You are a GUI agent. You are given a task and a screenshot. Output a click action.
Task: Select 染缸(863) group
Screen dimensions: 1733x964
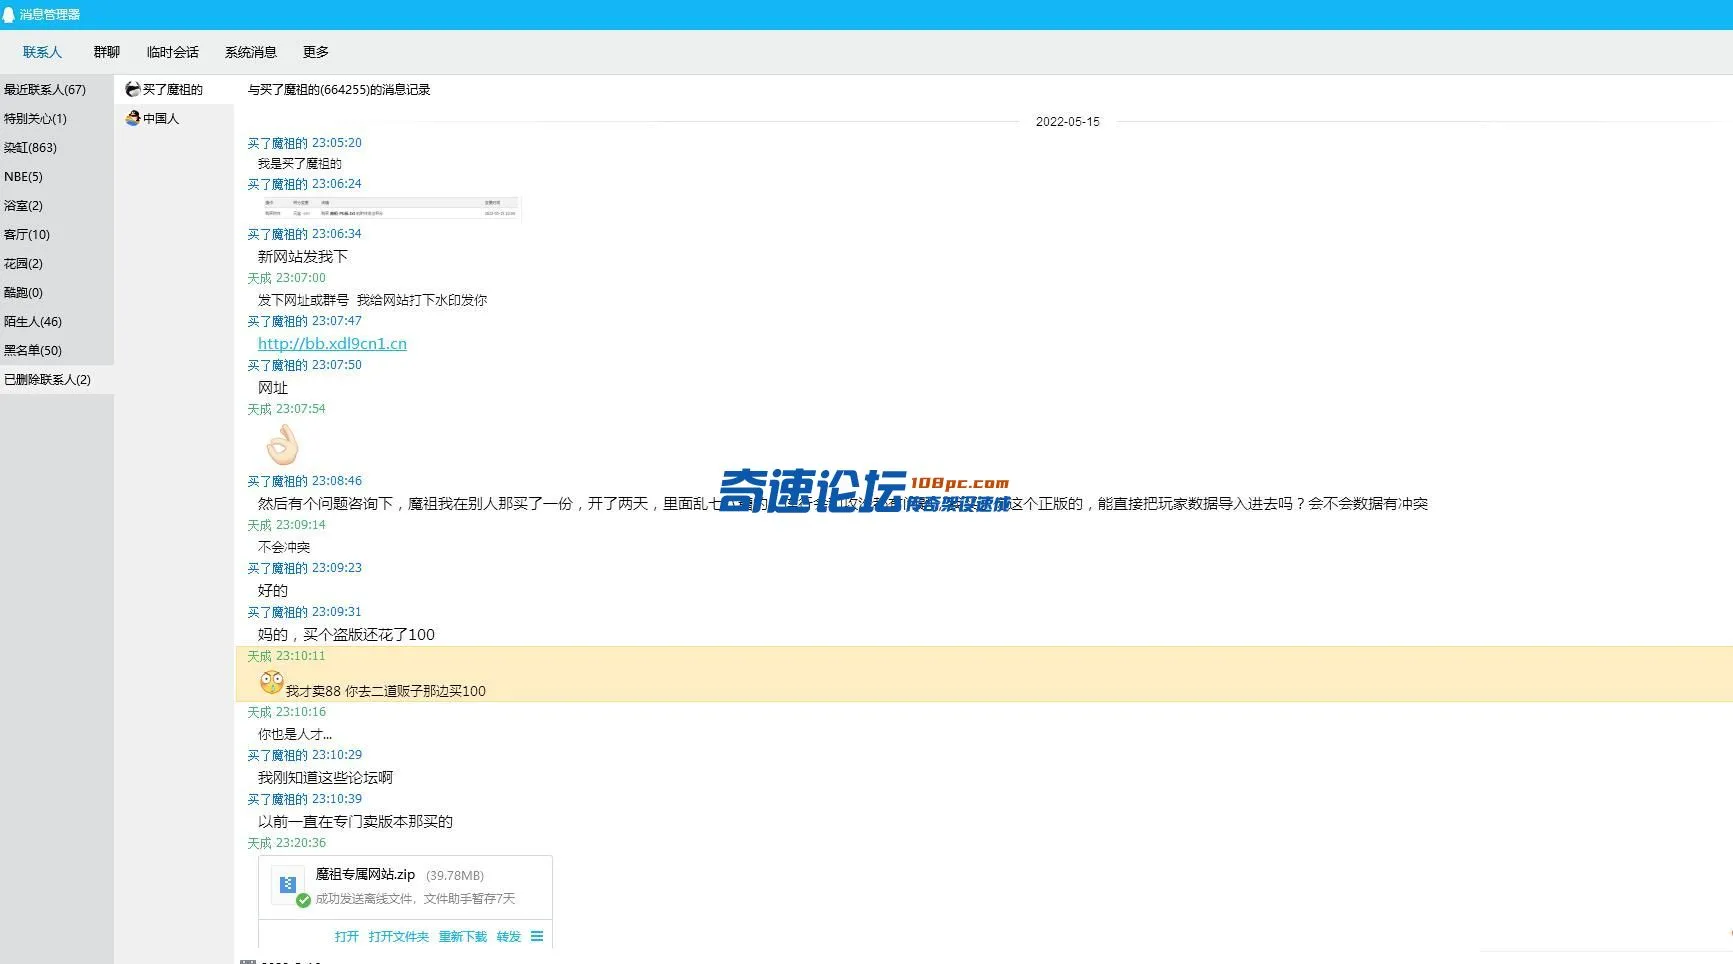[56, 147]
